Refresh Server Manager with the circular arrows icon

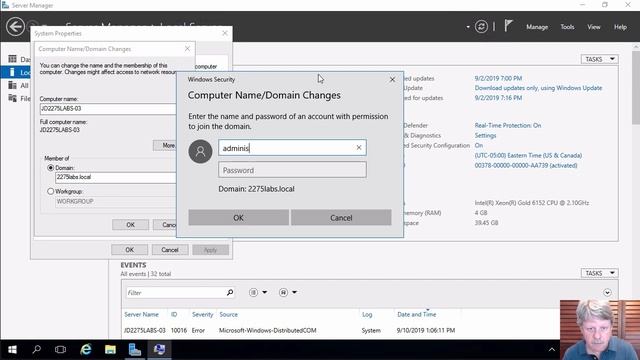(x=481, y=27)
